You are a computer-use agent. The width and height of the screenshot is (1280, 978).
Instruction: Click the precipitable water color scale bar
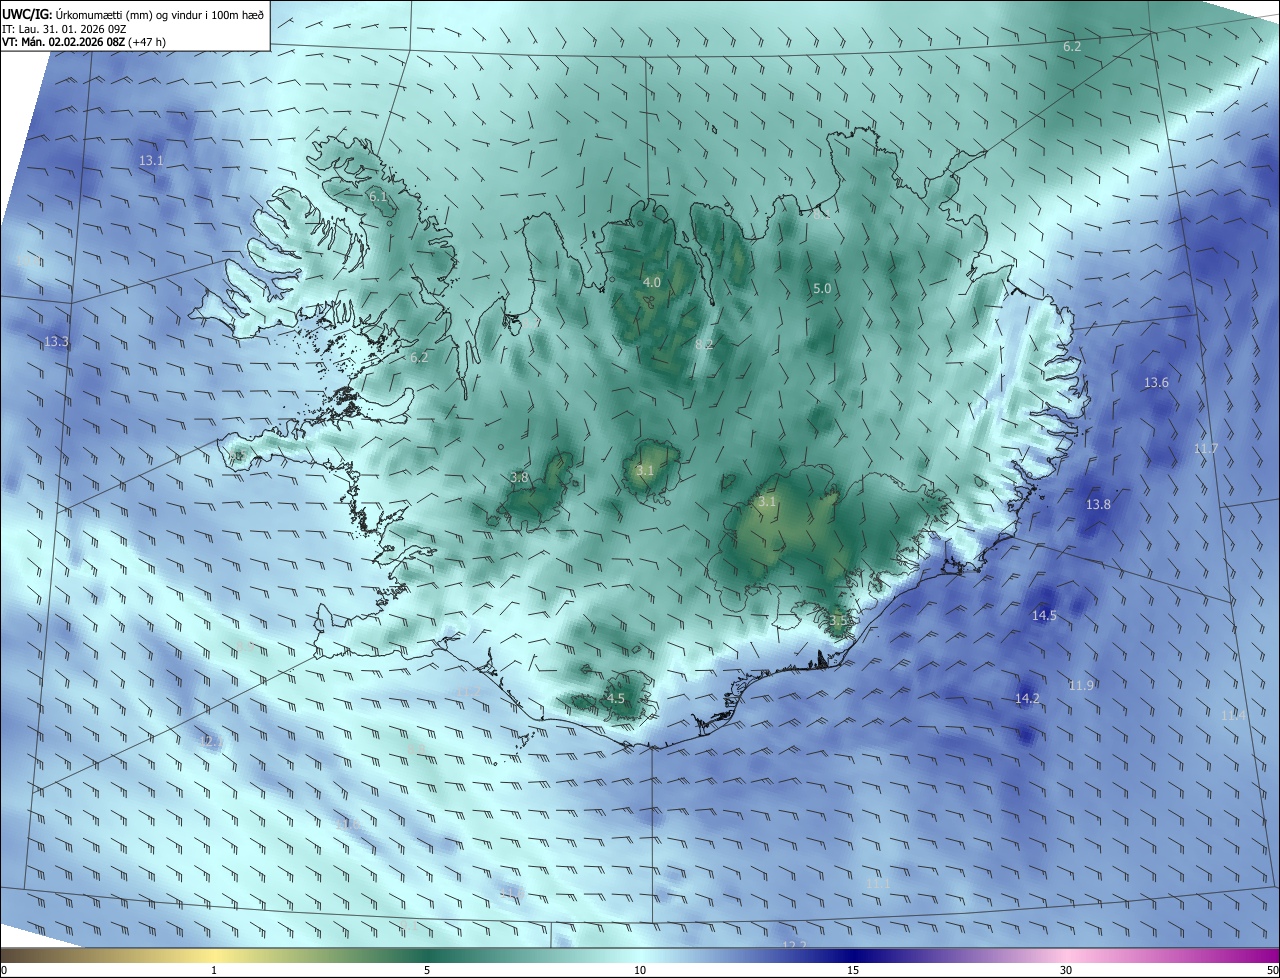click(640, 955)
